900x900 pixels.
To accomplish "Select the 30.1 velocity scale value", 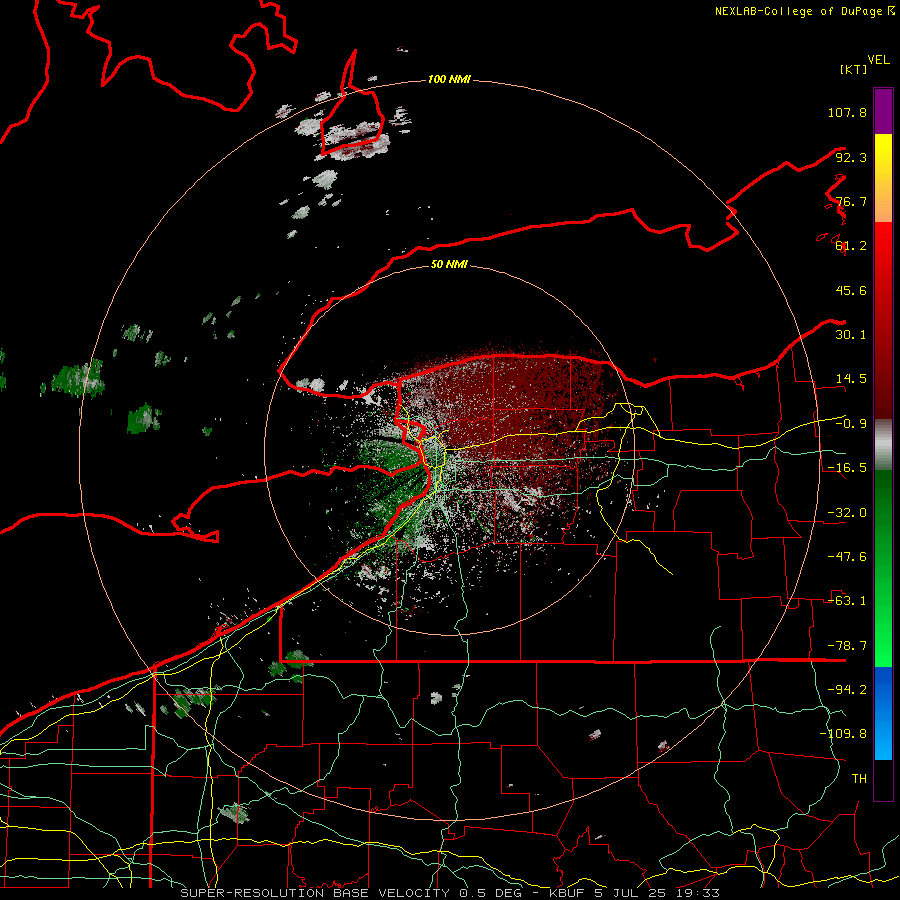I will [851, 335].
